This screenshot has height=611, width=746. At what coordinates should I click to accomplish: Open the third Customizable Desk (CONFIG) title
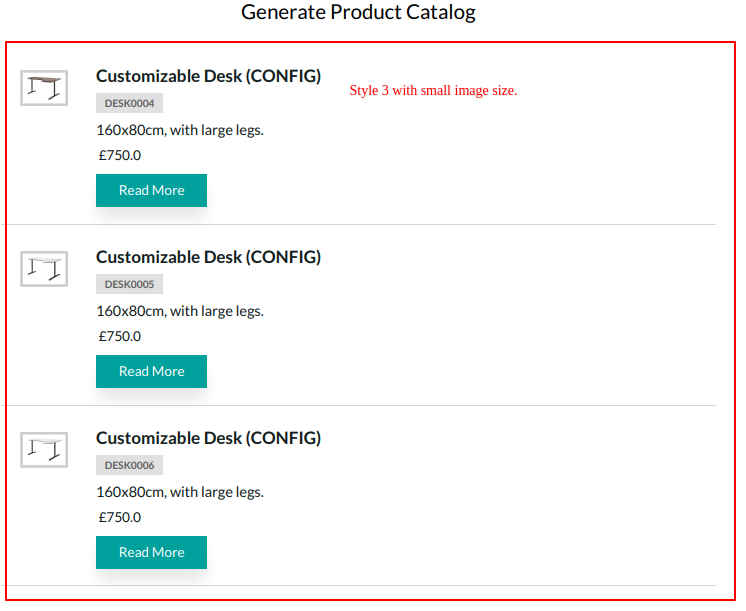[208, 438]
